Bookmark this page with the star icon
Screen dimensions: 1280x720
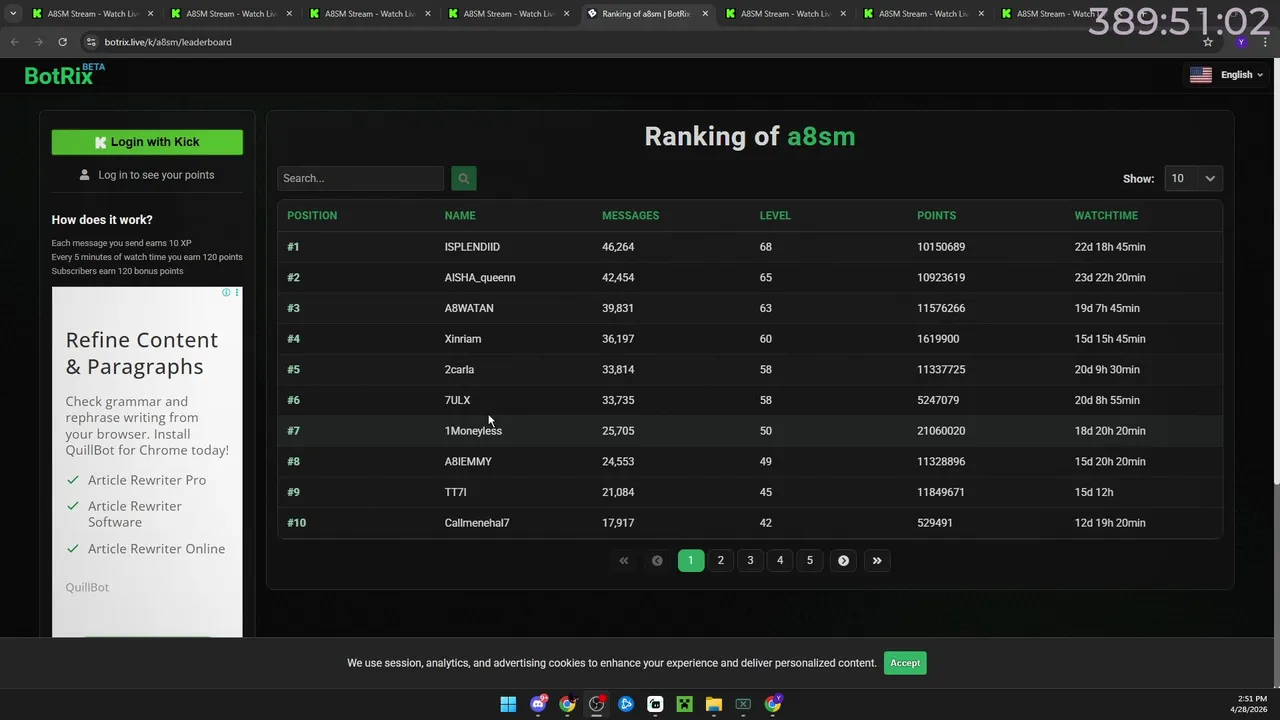tap(1208, 42)
